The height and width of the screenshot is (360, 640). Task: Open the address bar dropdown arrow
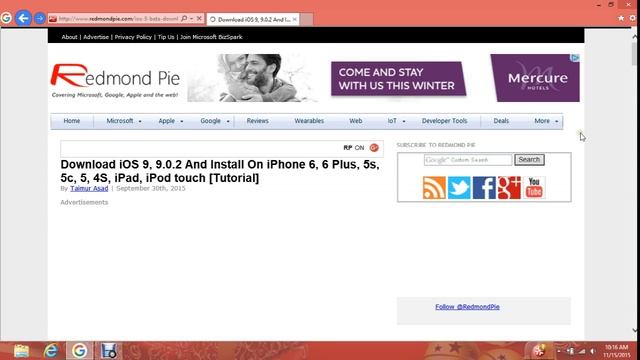(191, 19)
